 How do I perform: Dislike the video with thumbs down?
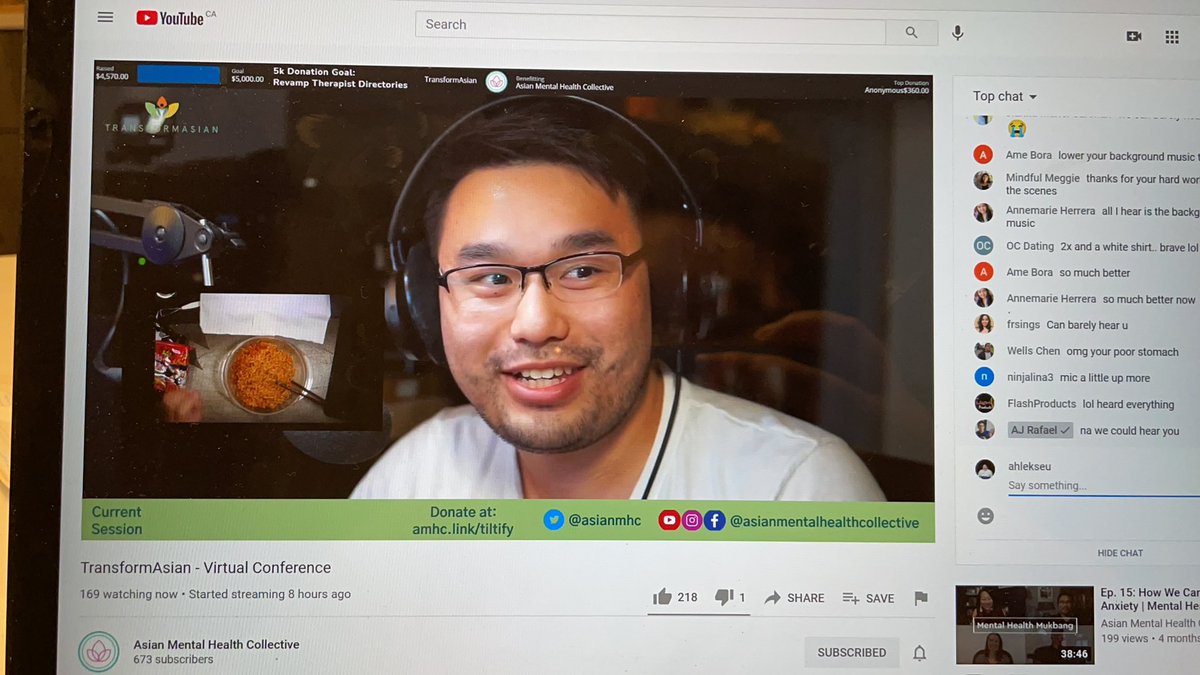pyautogui.click(x=724, y=597)
